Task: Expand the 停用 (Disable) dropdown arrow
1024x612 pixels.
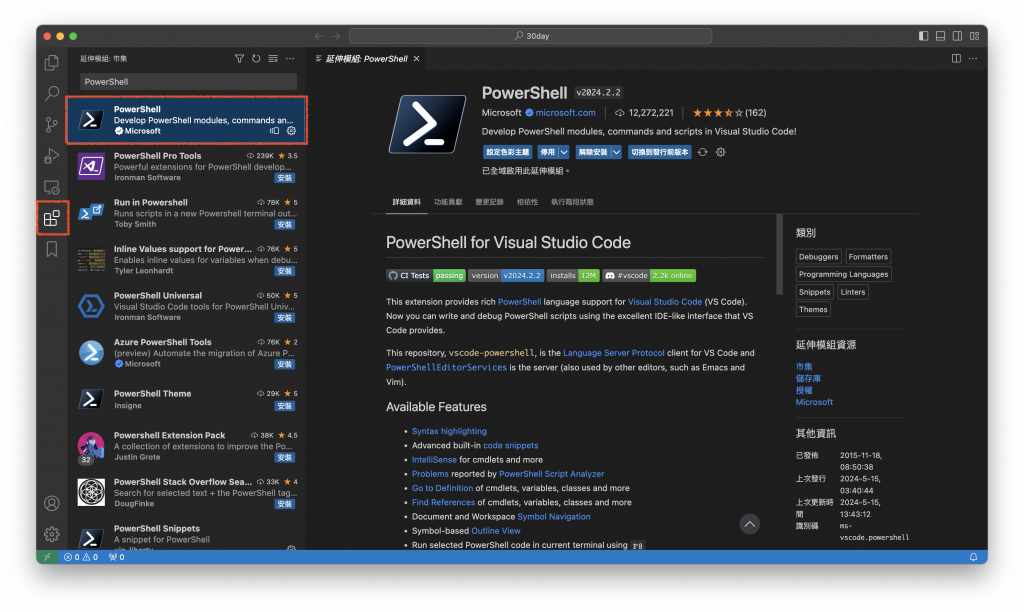Action: click(x=564, y=152)
